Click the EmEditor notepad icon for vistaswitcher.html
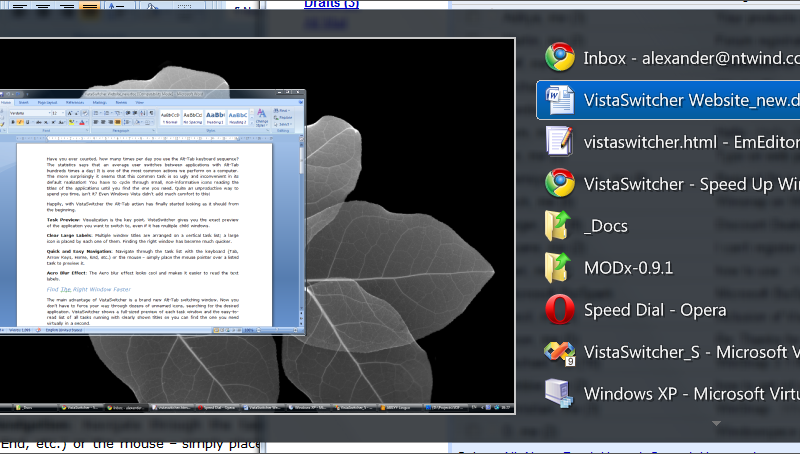Image resolution: width=800 pixels, height=454 pixels. (560, 141)
